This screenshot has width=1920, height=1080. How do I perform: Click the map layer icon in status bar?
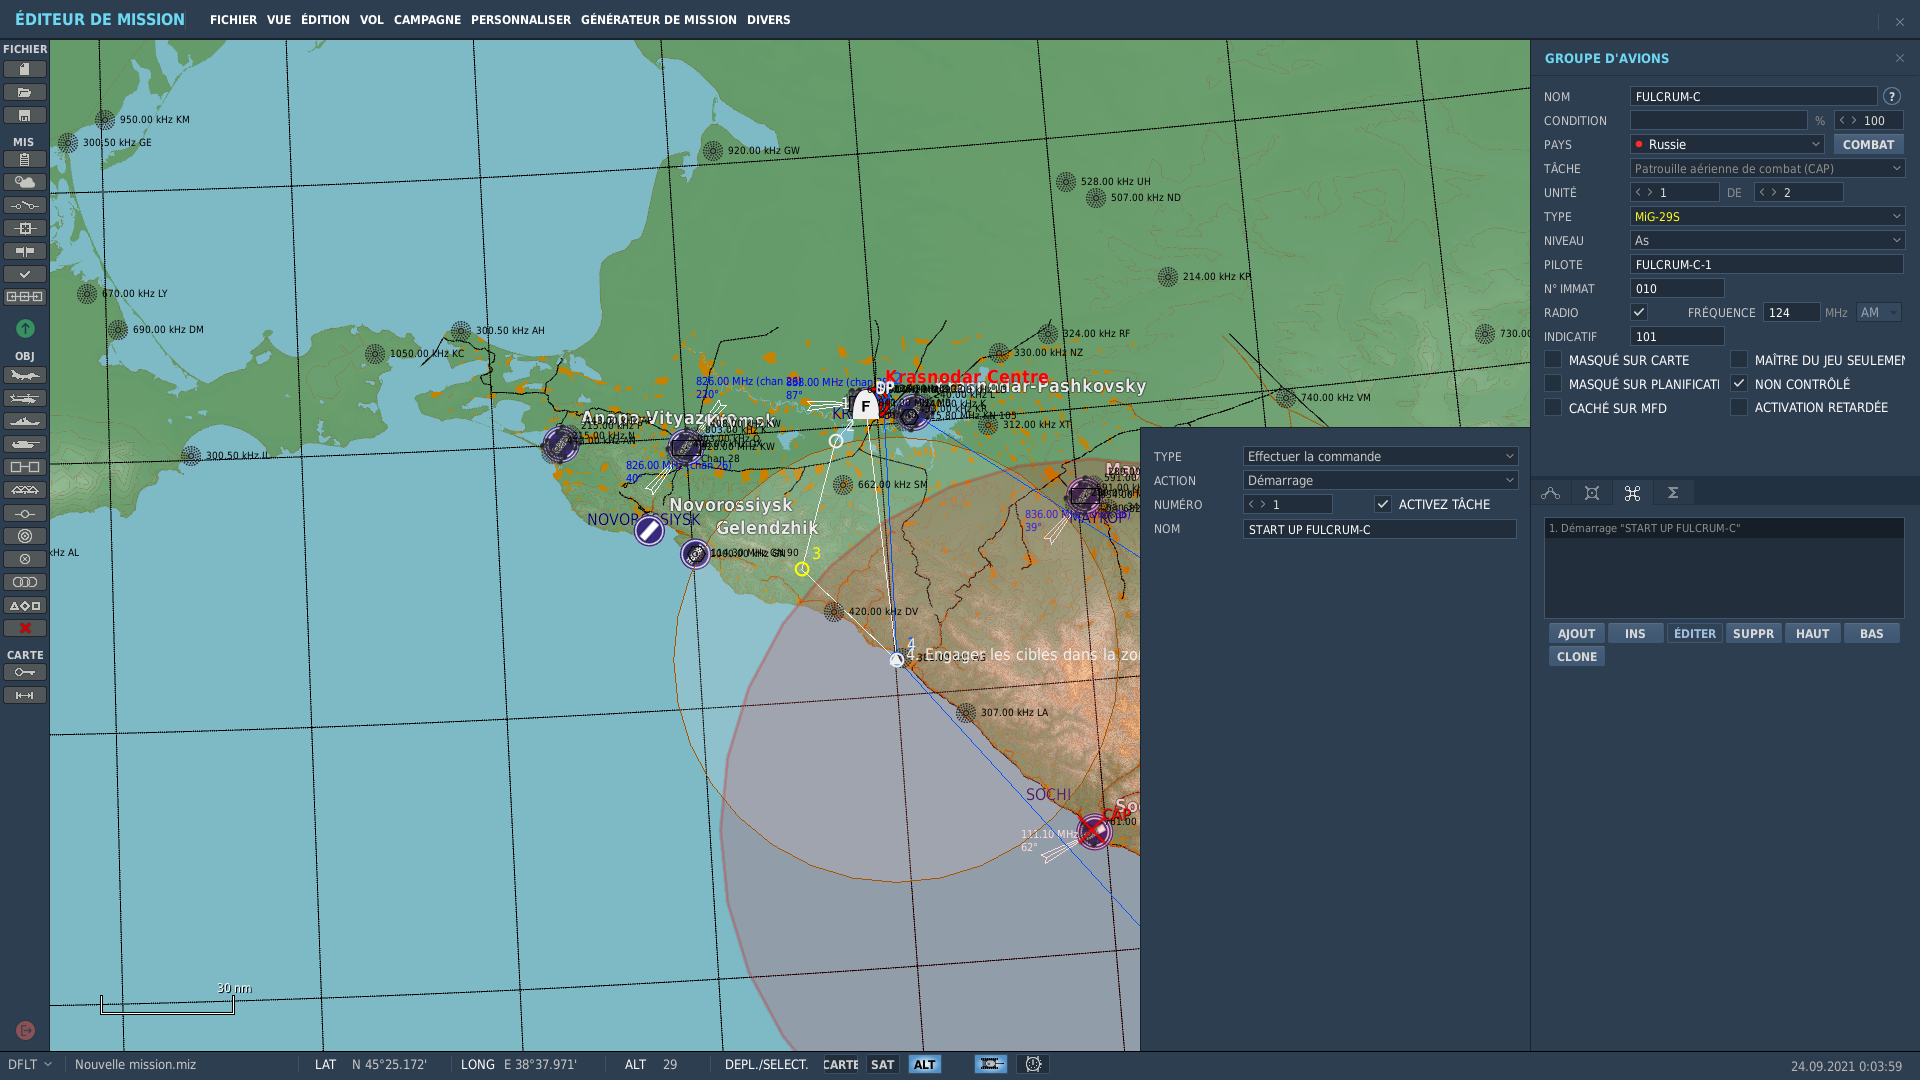[x=991, y=1064]
